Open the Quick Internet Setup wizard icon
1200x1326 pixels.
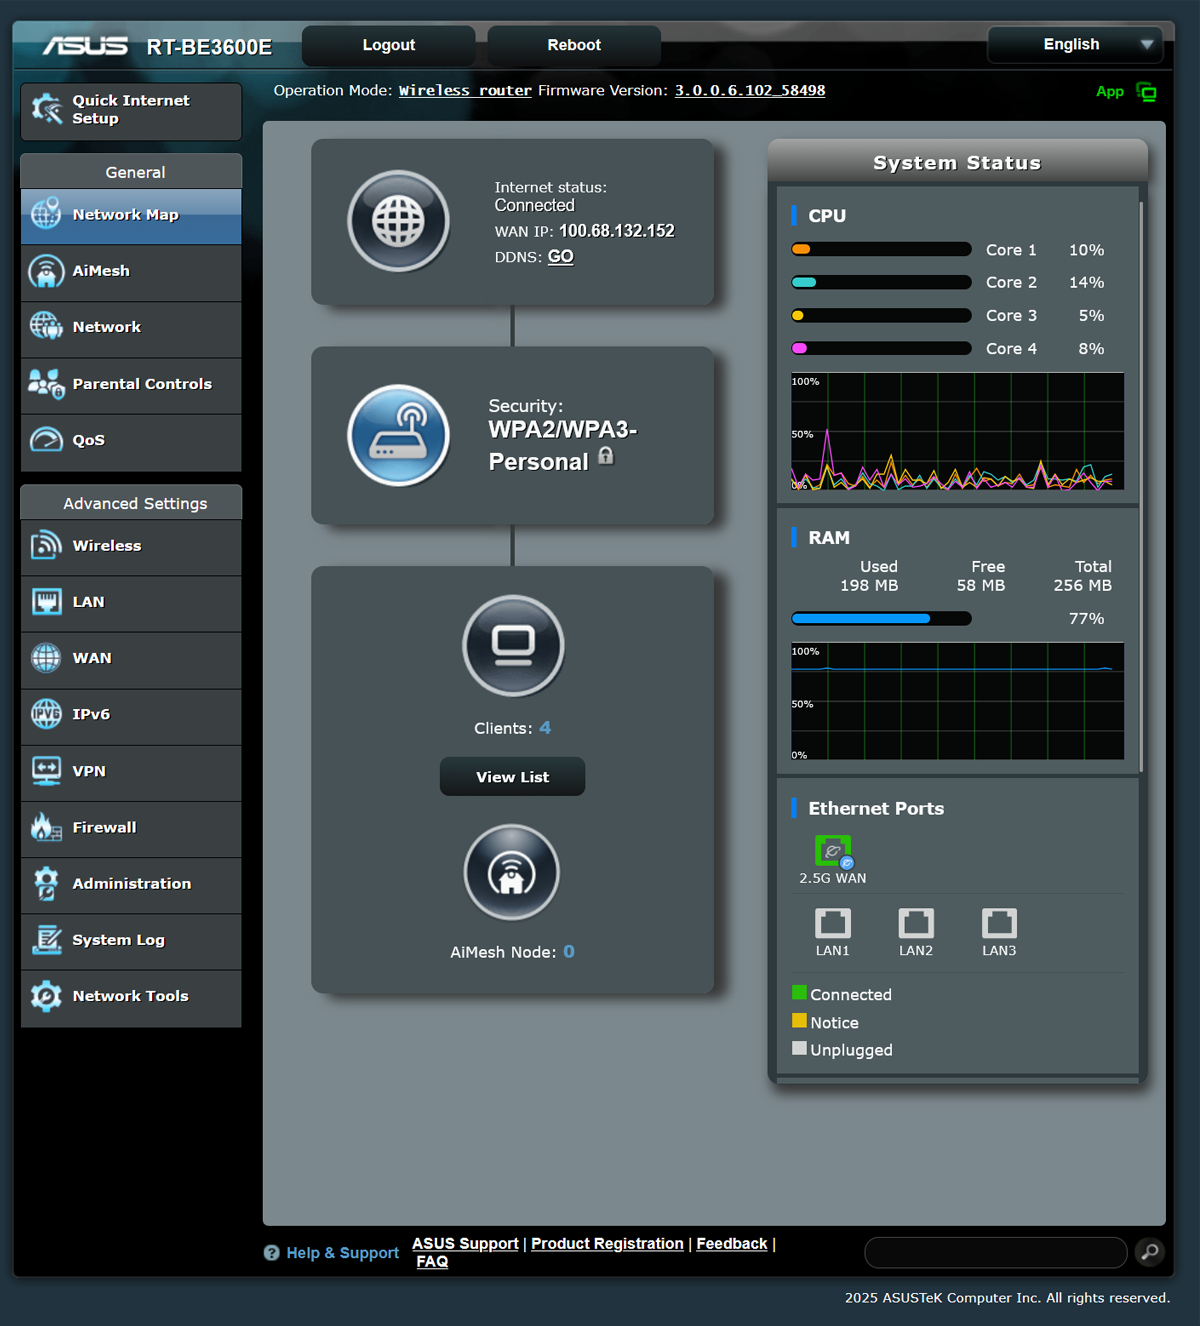(46, 109)
